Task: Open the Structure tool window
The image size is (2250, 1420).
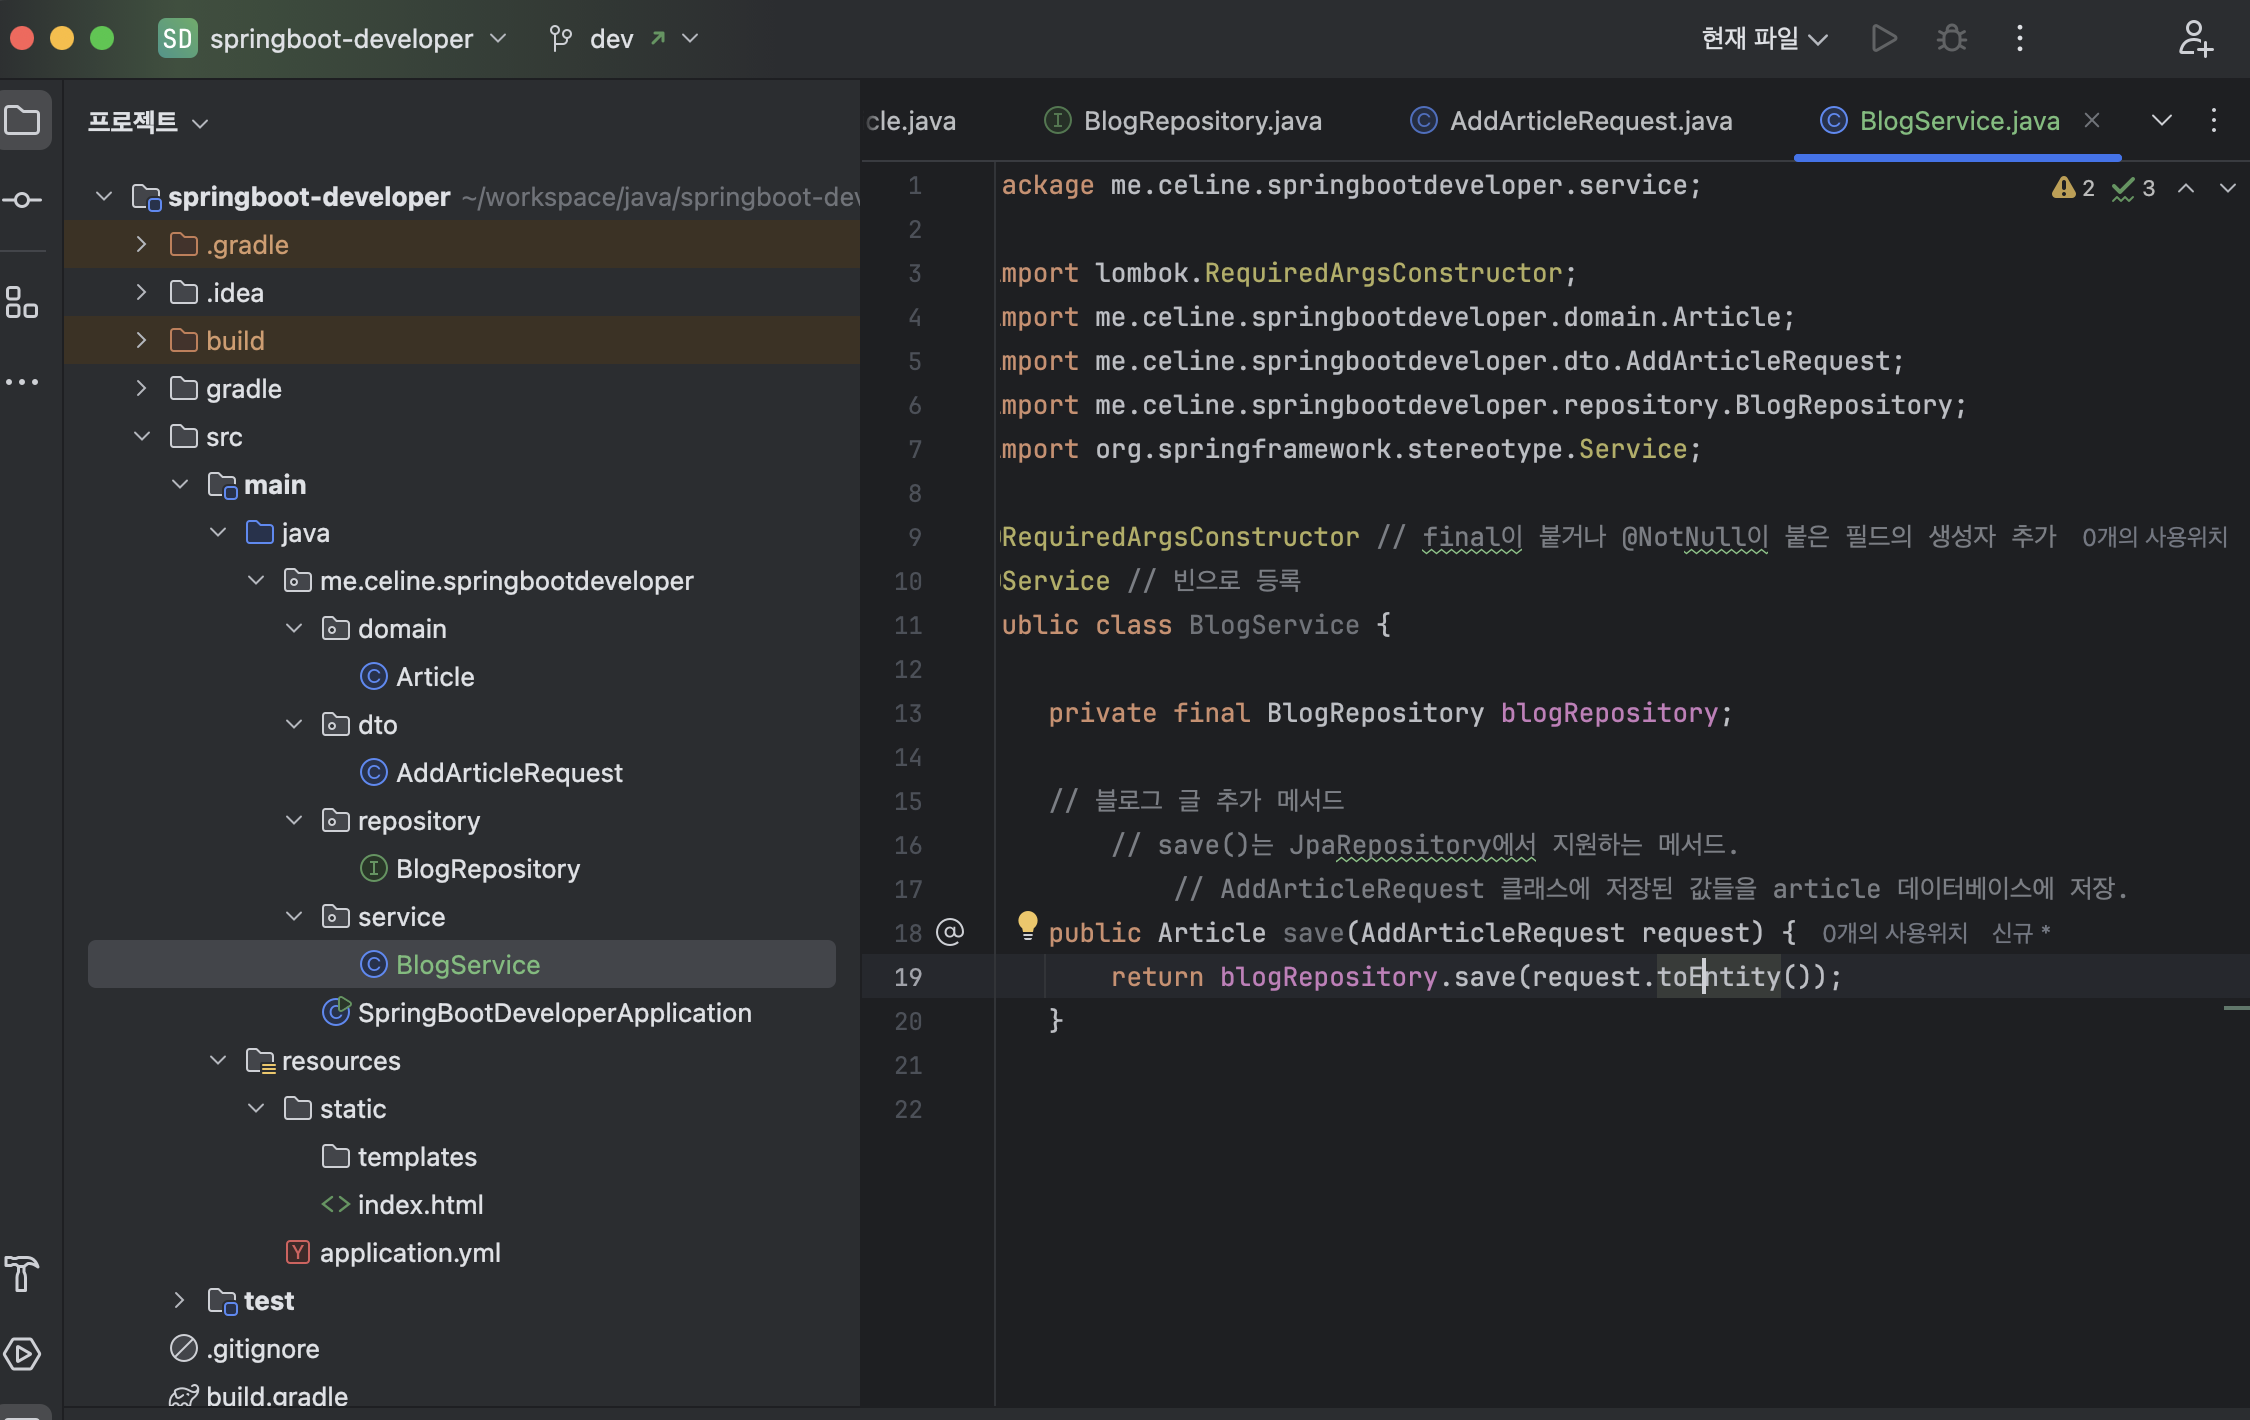Action: point(23,302)
